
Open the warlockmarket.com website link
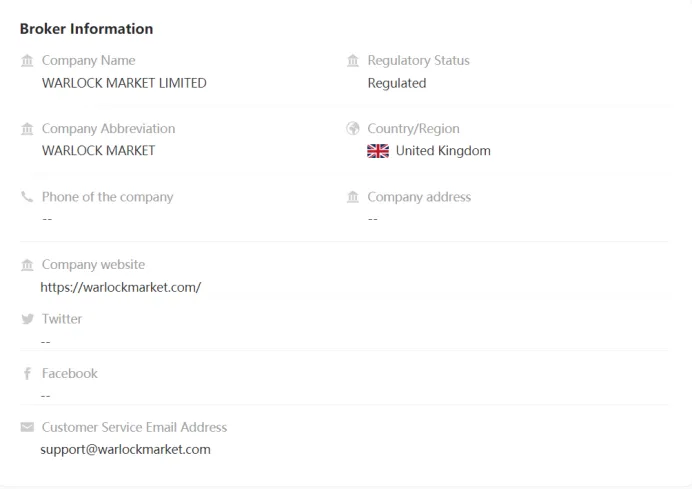click(121, 287)
